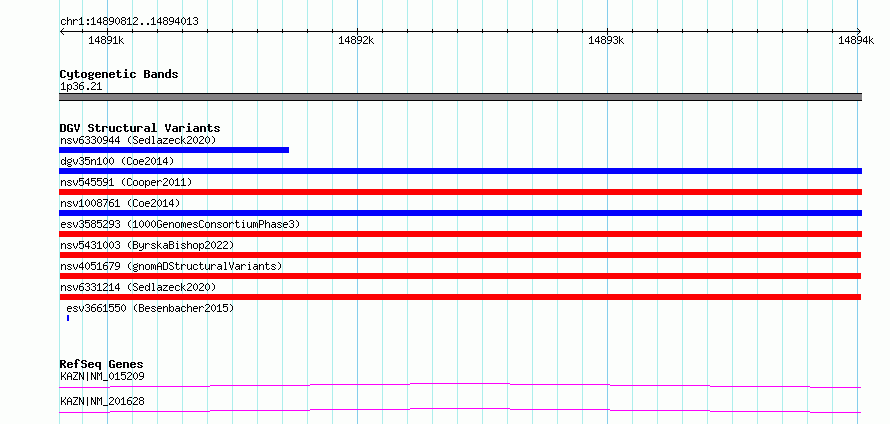Click the red nsv6331214 variant bar
Image resolution: width=890 pixels, height=424 pixels.
click(x=460, y=297)
